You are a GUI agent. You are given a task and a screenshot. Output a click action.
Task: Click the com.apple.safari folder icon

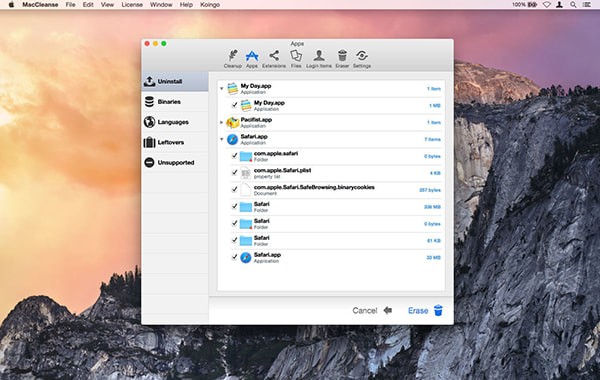246,156
